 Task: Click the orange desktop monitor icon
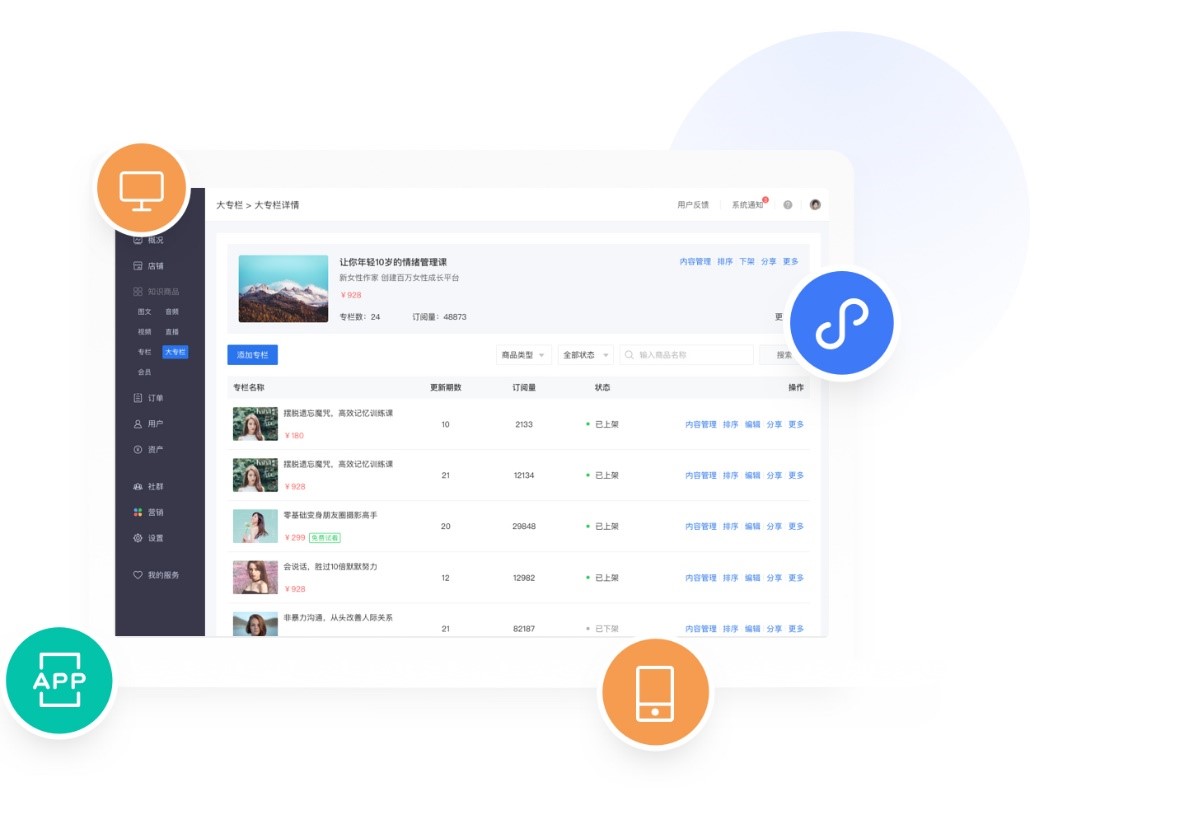point(141,189)
